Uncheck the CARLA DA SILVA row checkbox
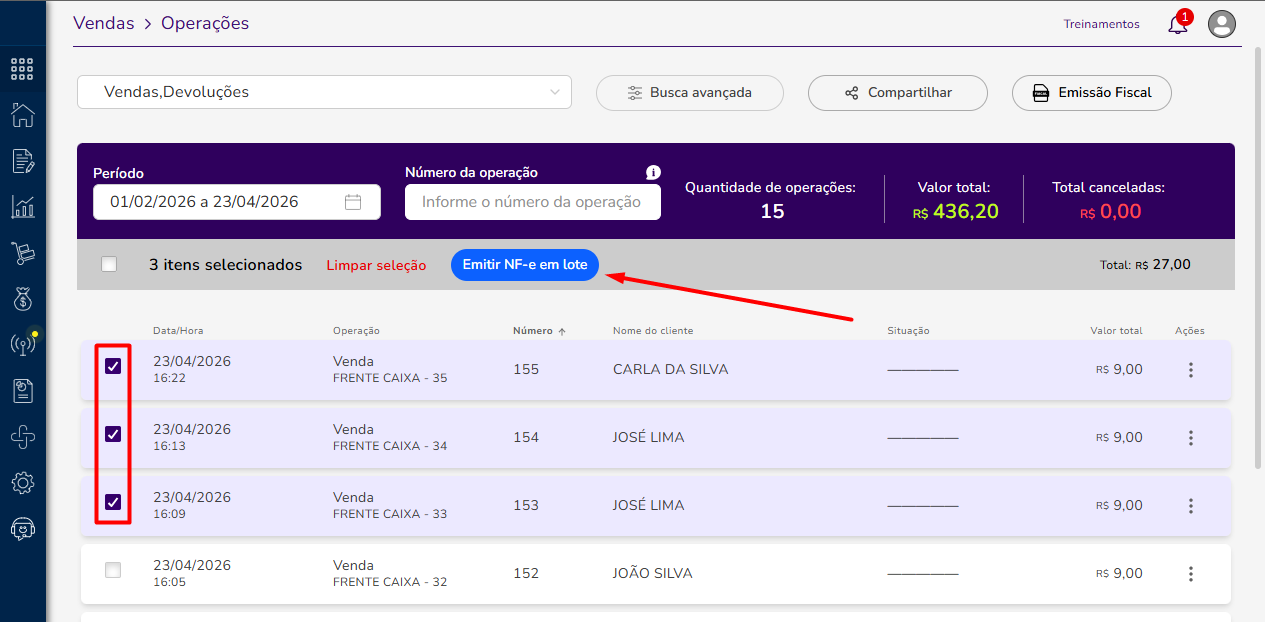This screenshot has width=1265, height=622. [x=113, y=366]
